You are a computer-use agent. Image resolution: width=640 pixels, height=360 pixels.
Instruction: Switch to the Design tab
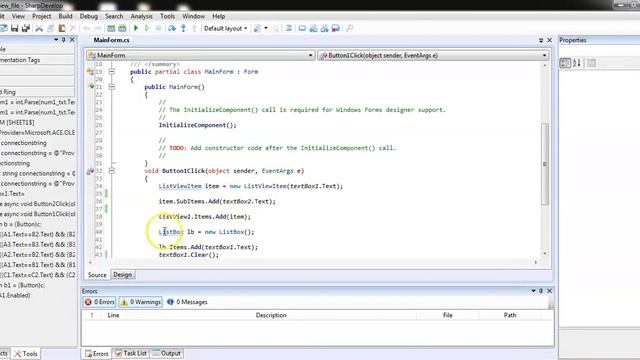pos(122,275)
